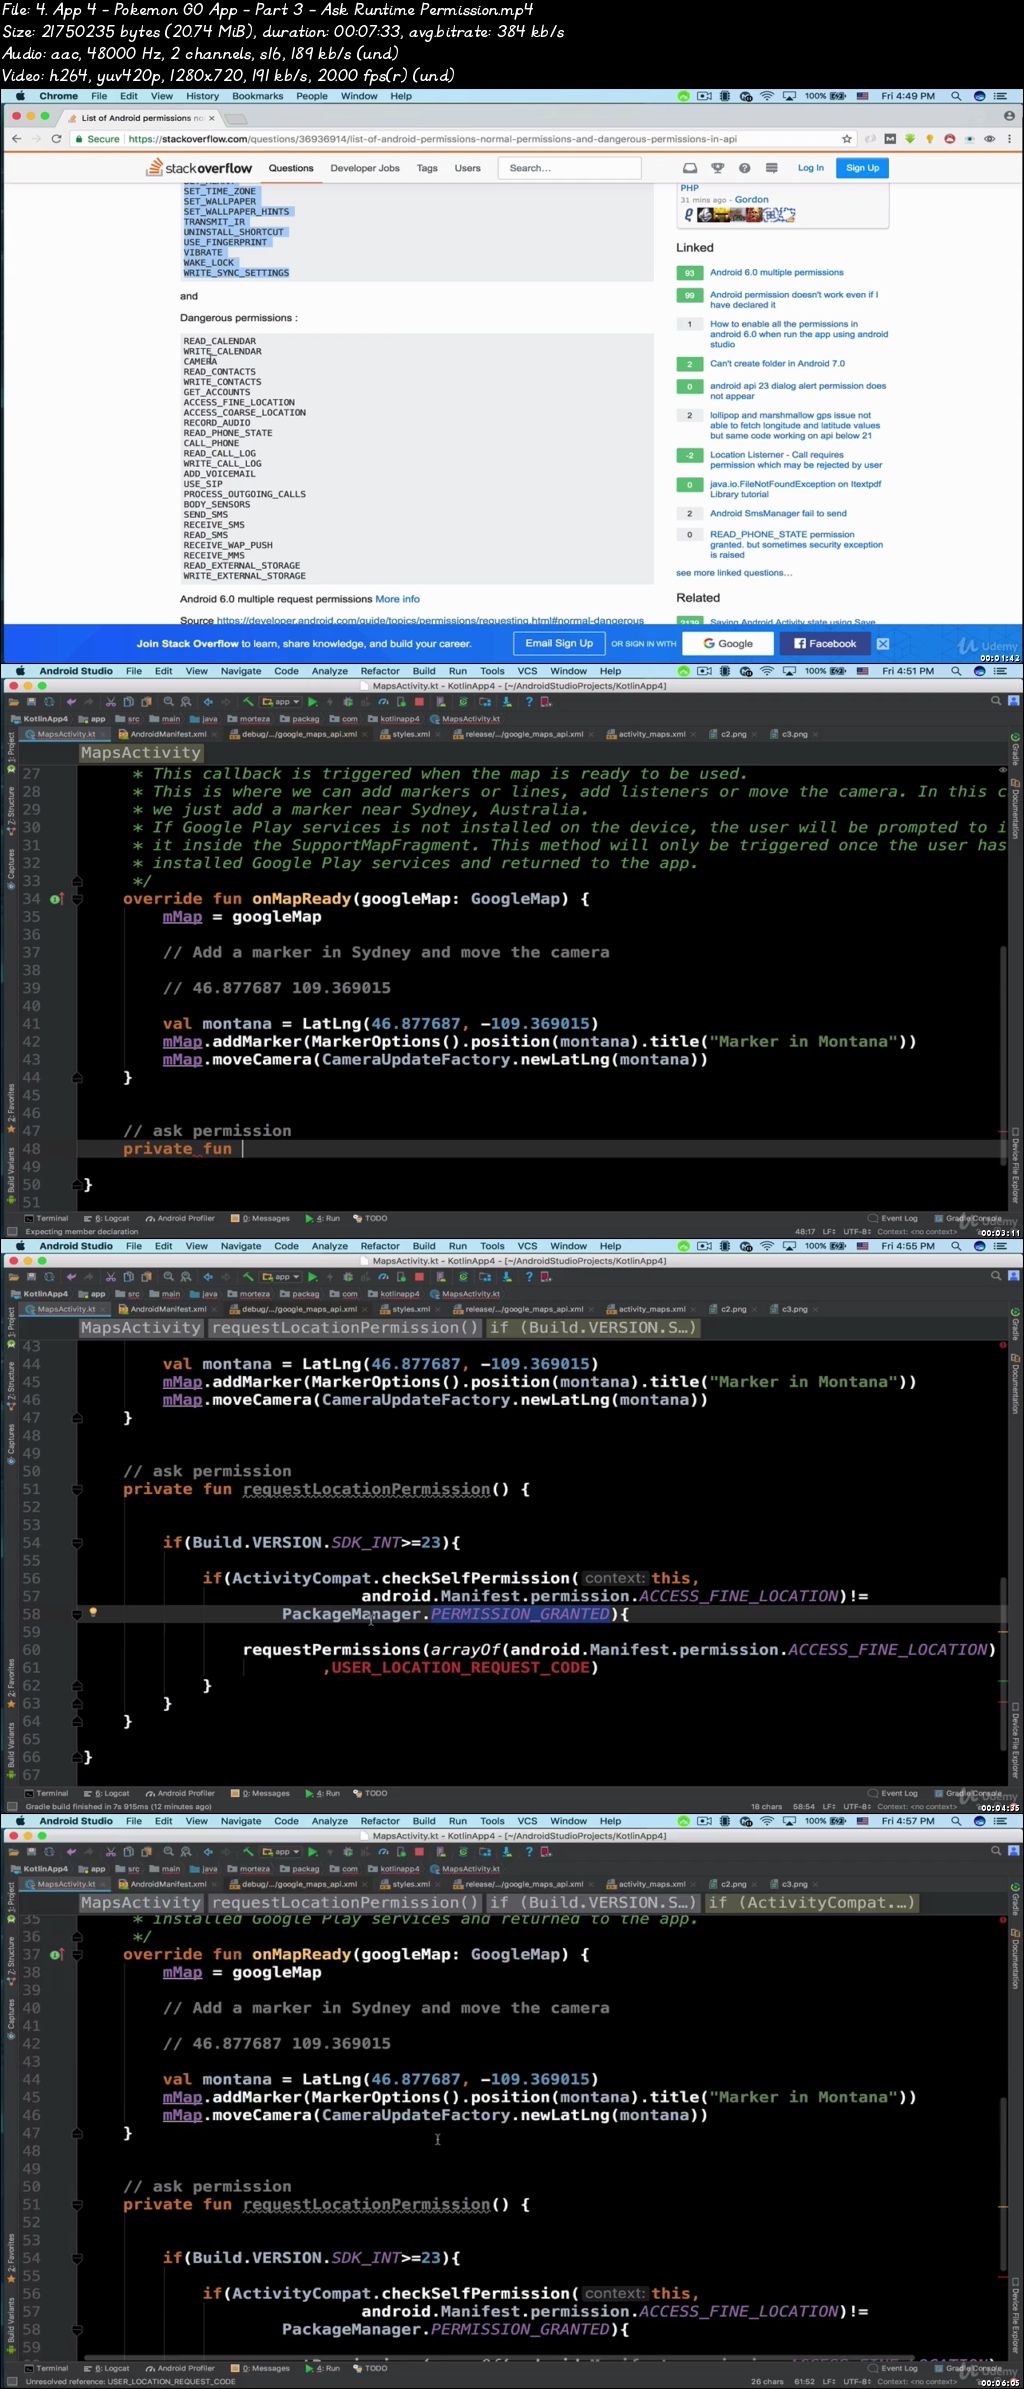Open Event Log in 4:57 PM Android Studio

pos(893,2368)
